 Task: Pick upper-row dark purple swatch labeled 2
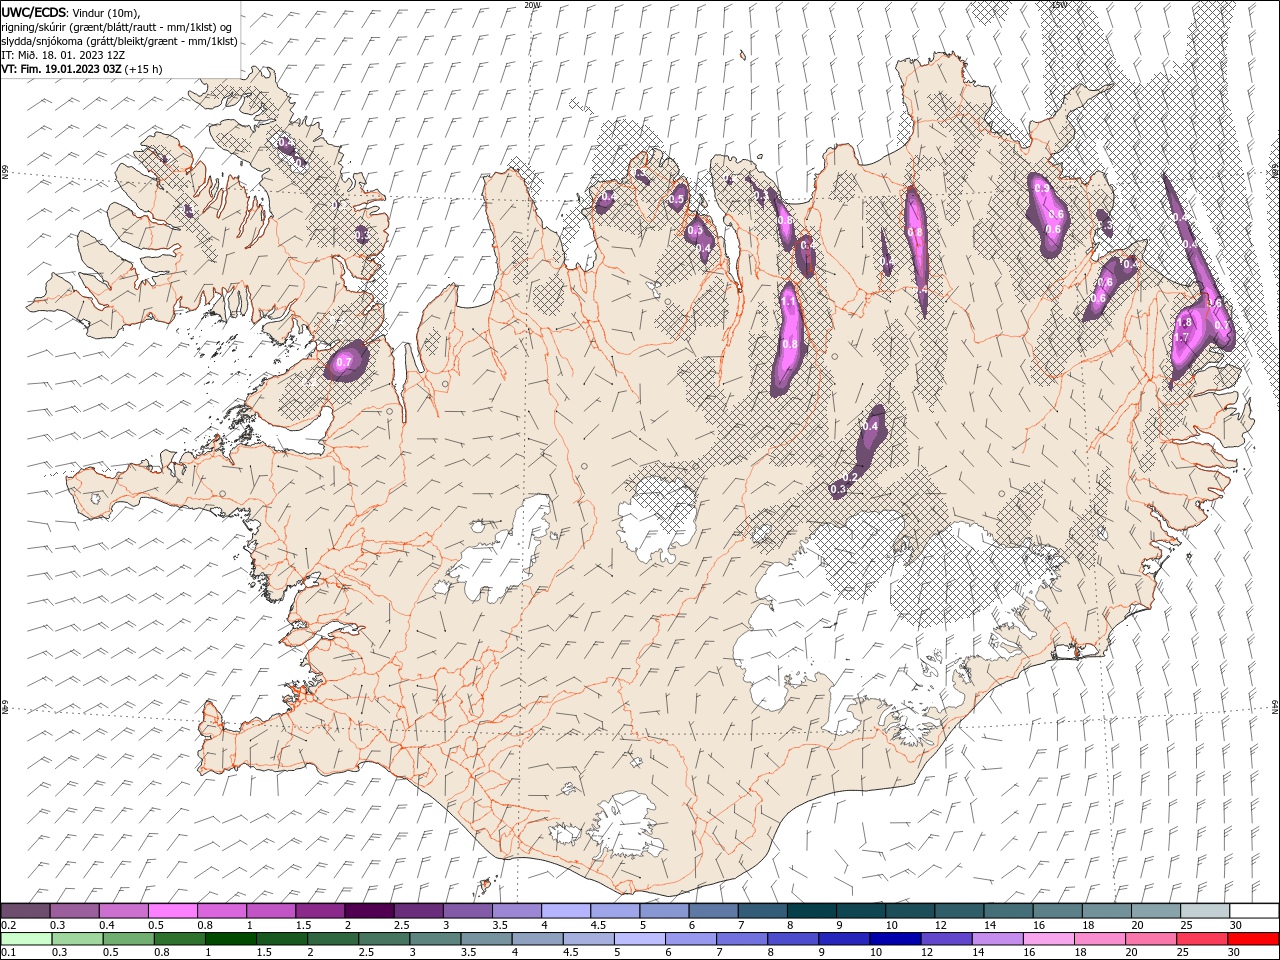pos(369,911)
